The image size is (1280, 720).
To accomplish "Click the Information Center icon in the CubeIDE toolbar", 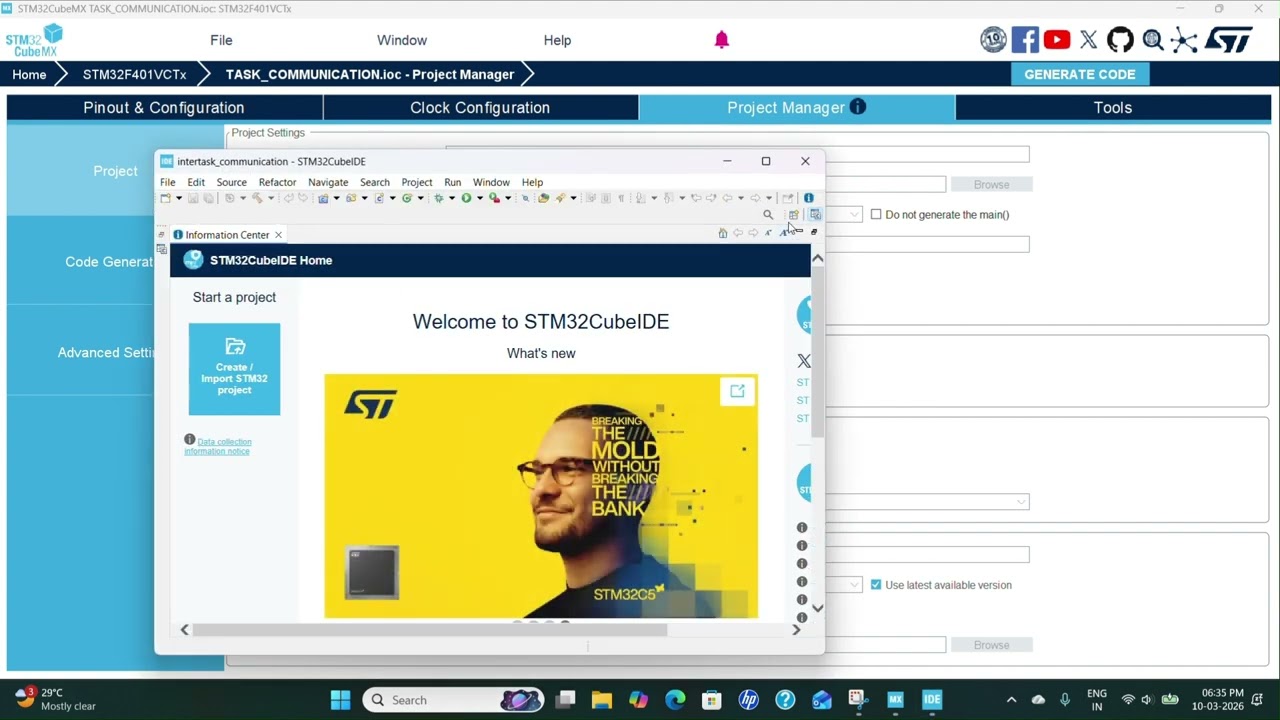I will point(809,198).
